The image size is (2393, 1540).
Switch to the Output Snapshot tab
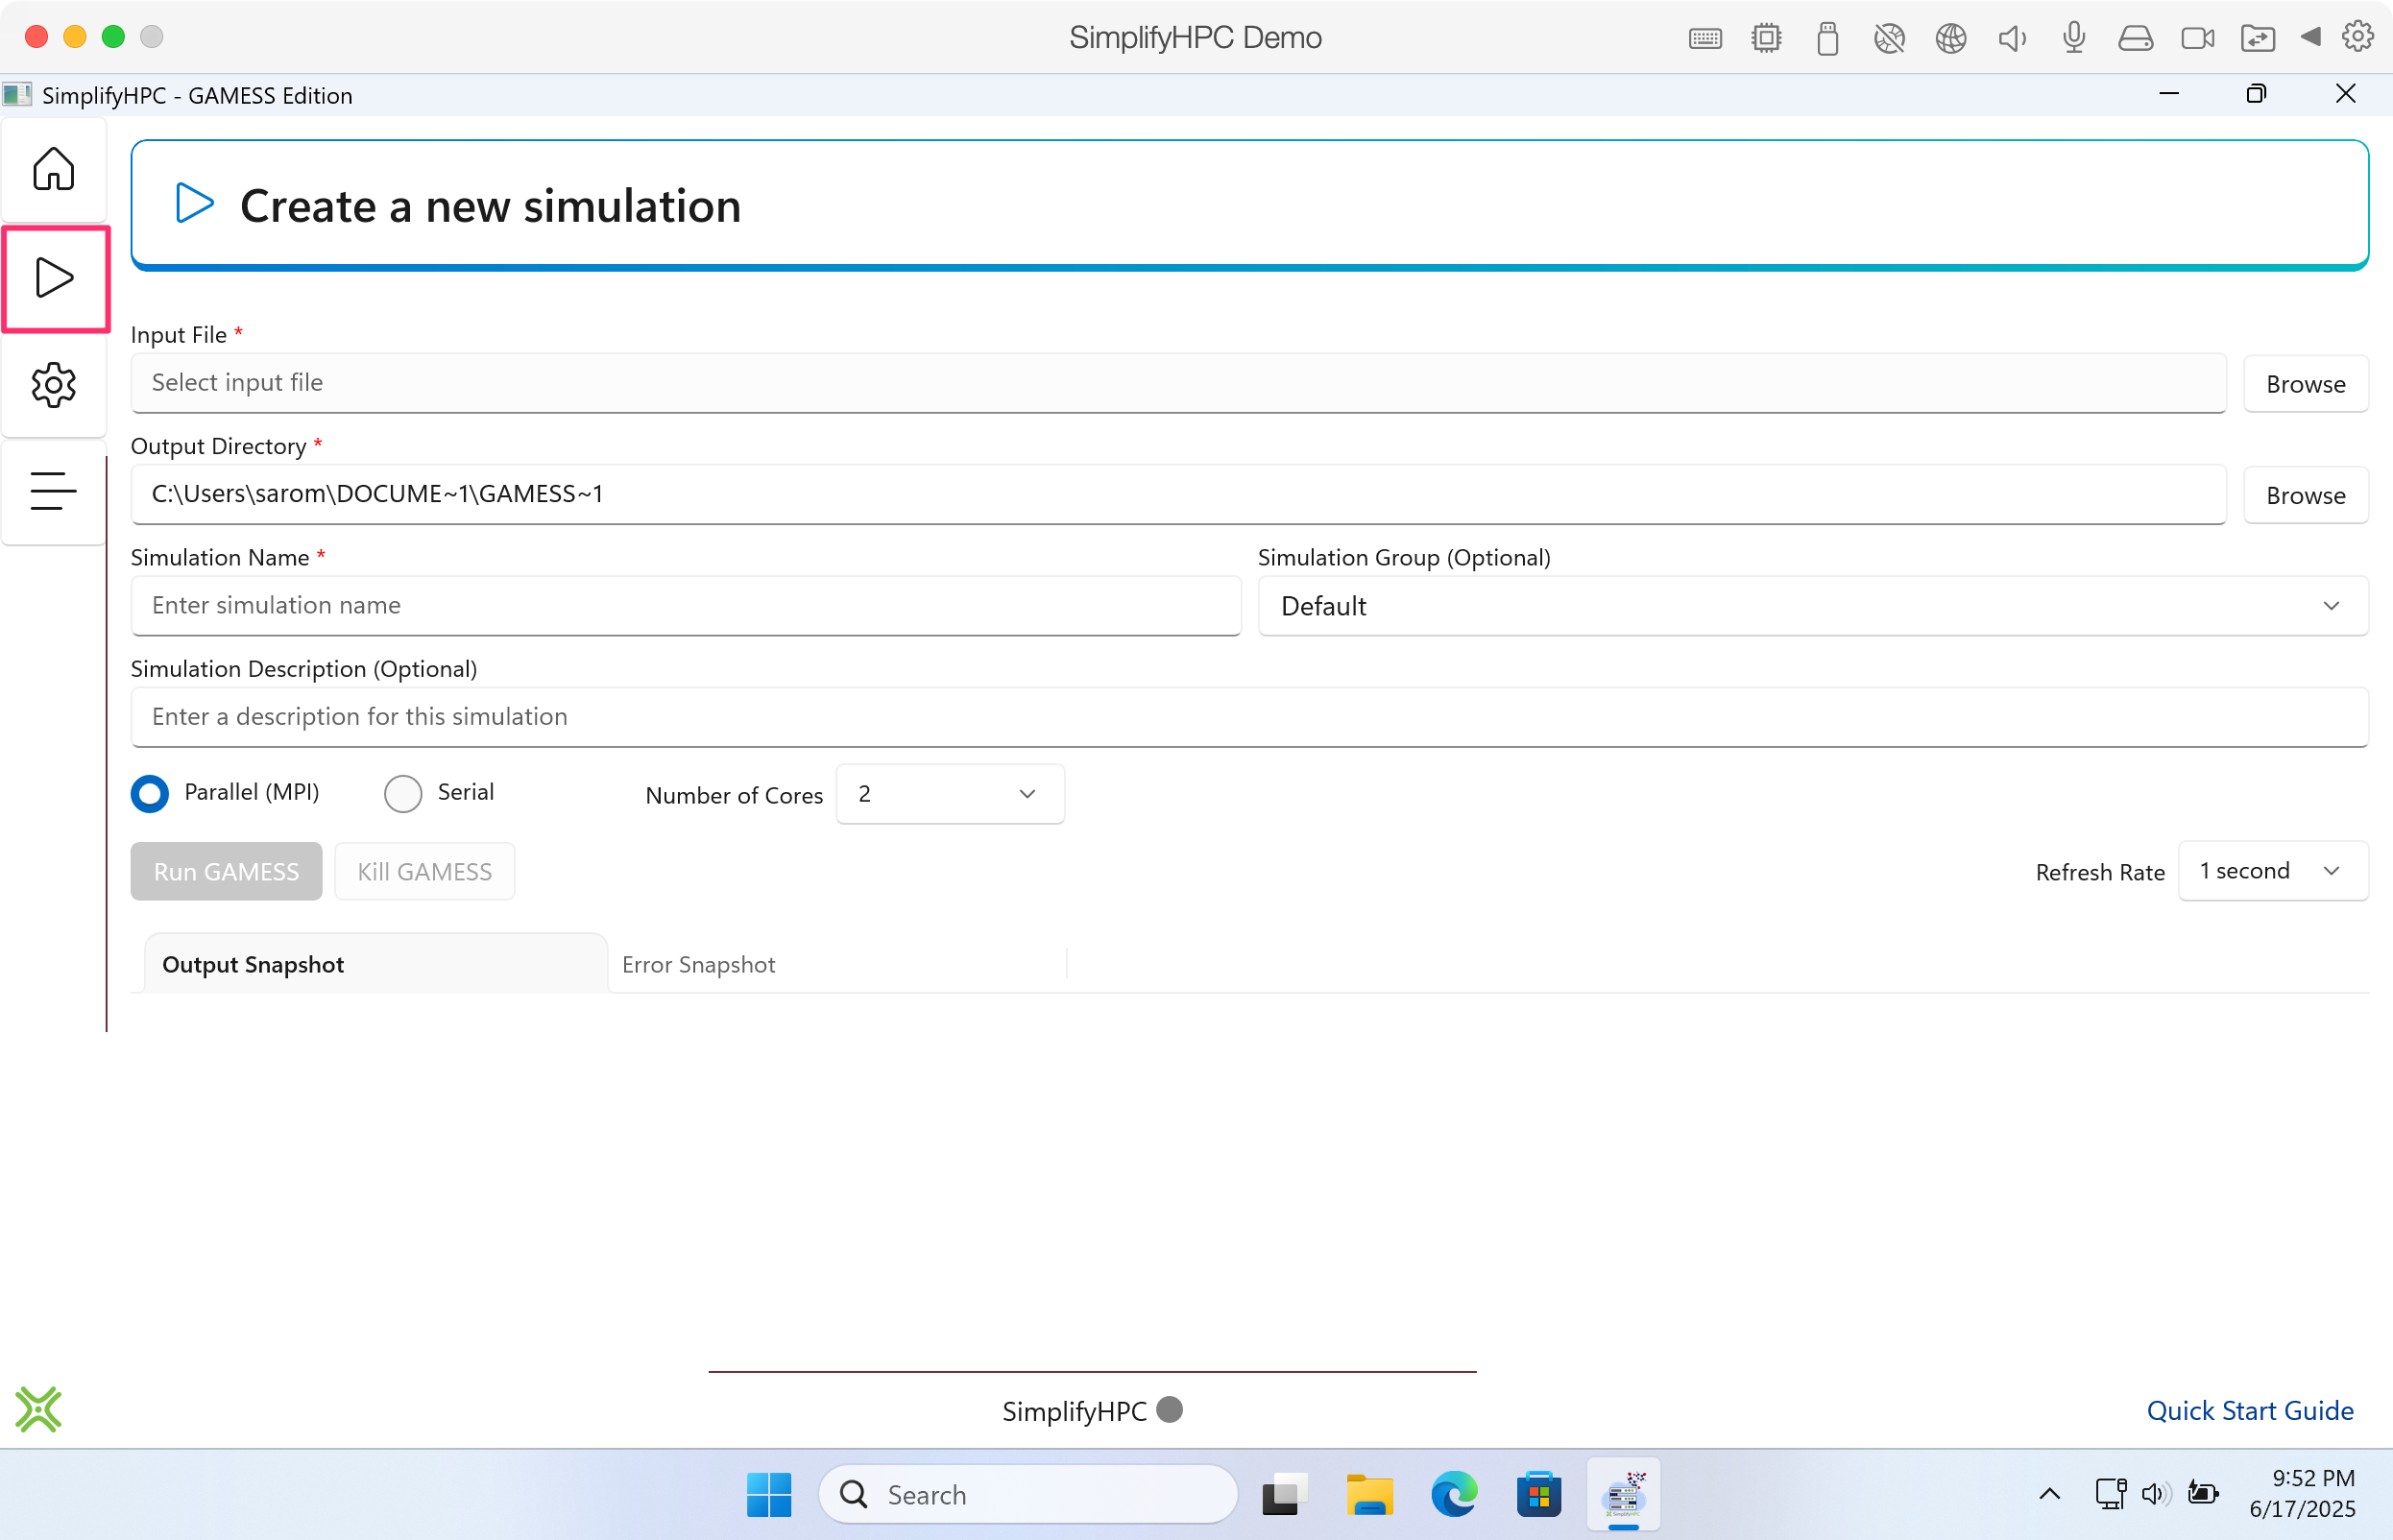click(x=253, y=965)
